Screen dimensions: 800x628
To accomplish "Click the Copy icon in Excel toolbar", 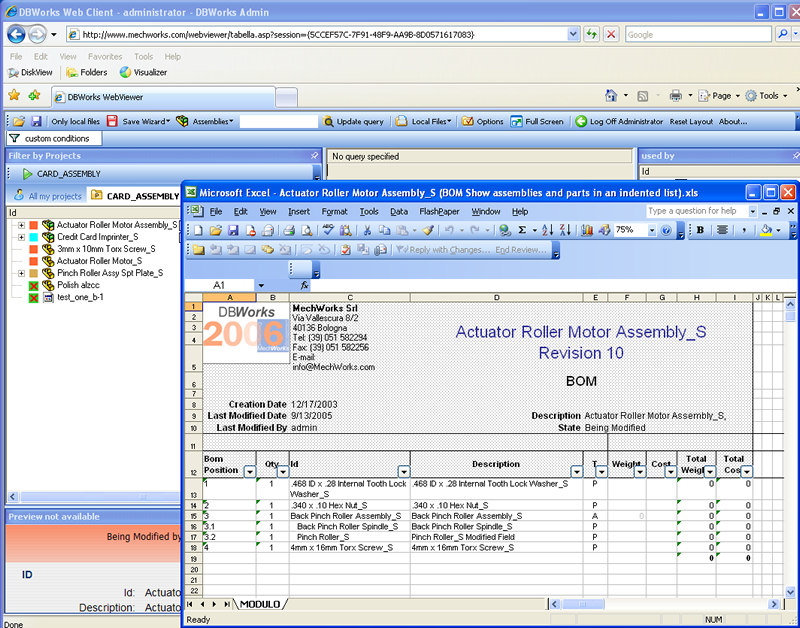I will click(x=384, y=231).
